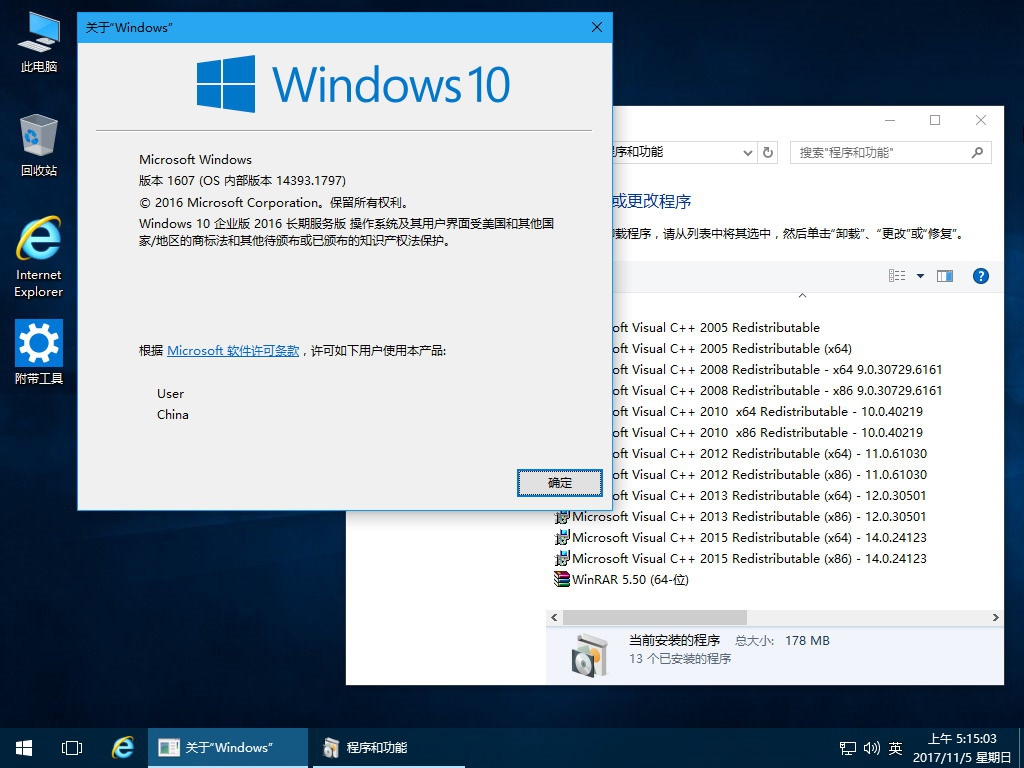The width and height of the screenshot is (1024, 768).
Task: Open the blue help question mark
Action: pos(980,276)
